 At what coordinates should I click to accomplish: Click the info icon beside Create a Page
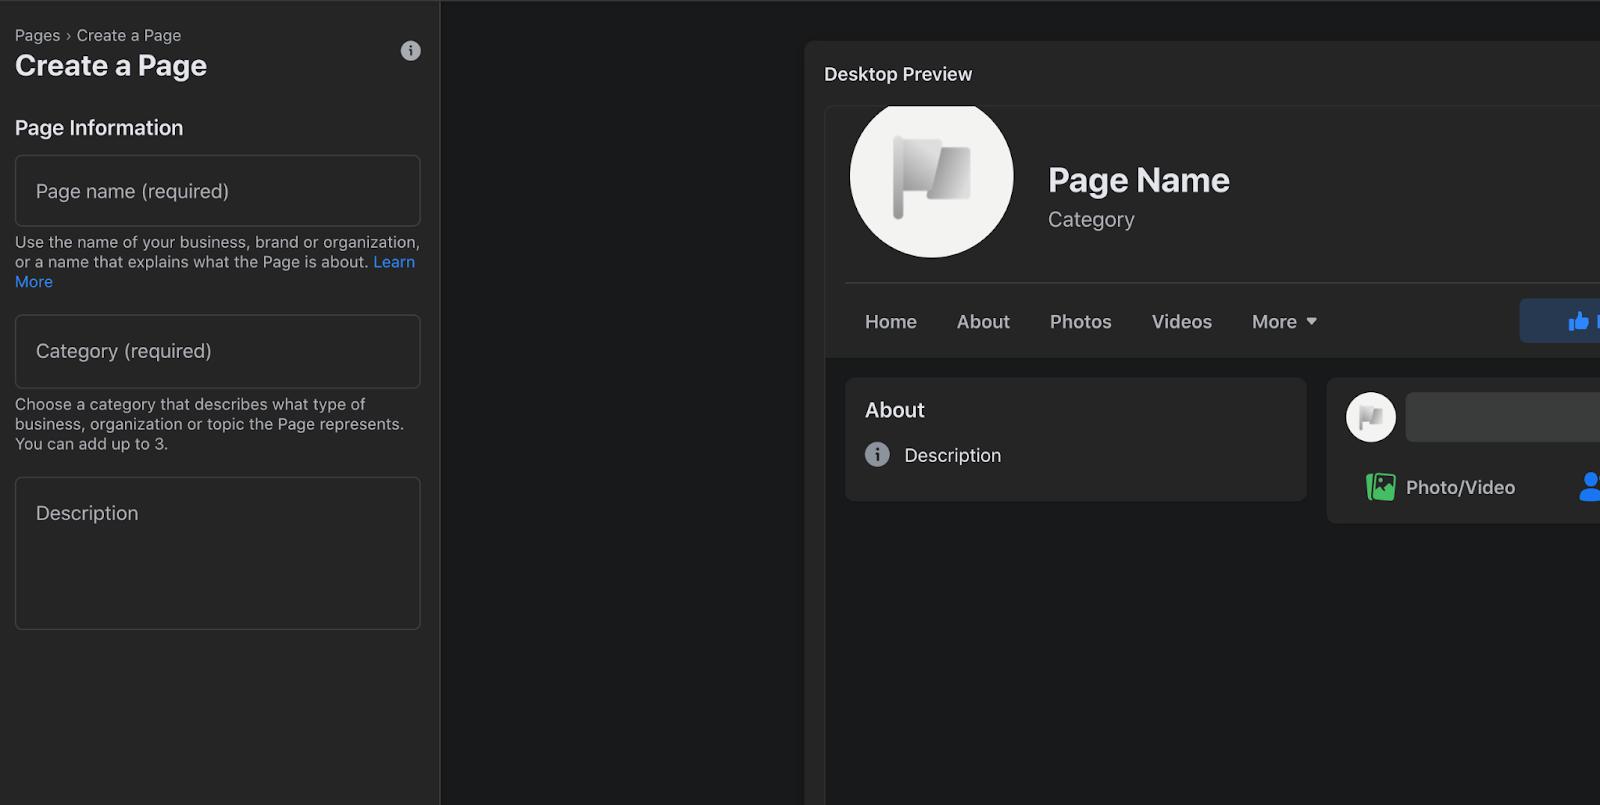pyautogui.click(x=410, y=51)
